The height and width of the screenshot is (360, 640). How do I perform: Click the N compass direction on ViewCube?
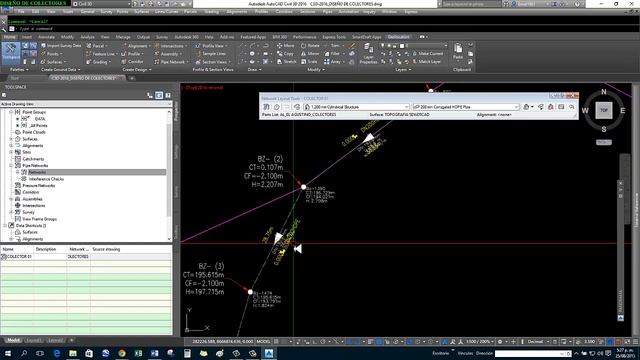pos(604,92)
